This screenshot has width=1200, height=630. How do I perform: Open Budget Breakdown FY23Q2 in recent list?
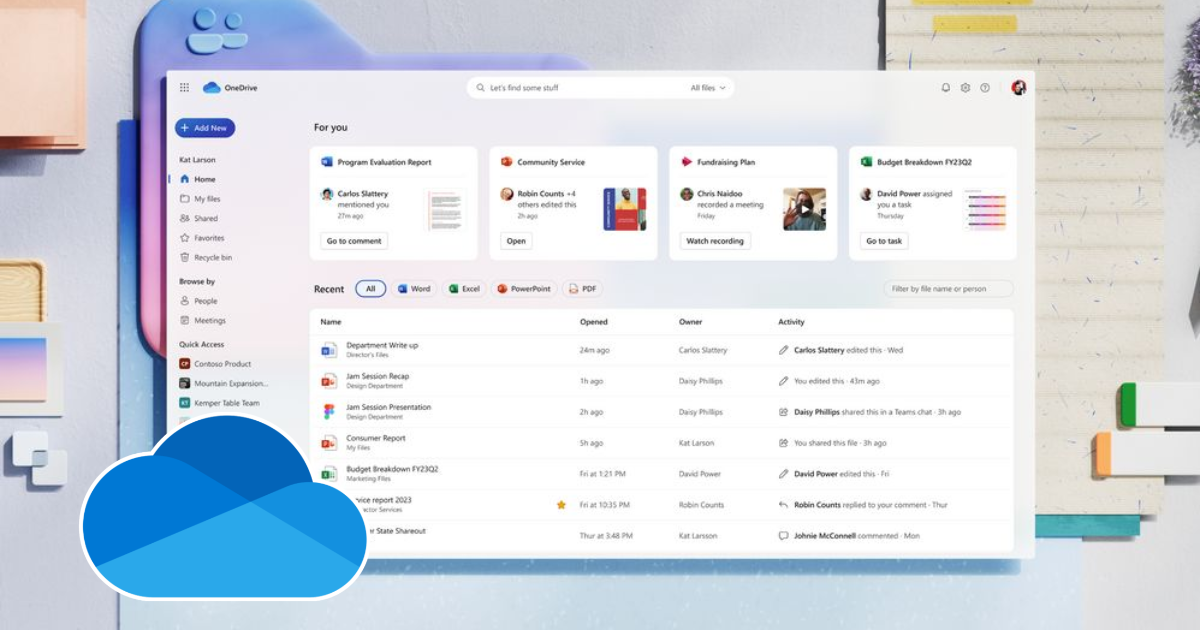(392, 468)
